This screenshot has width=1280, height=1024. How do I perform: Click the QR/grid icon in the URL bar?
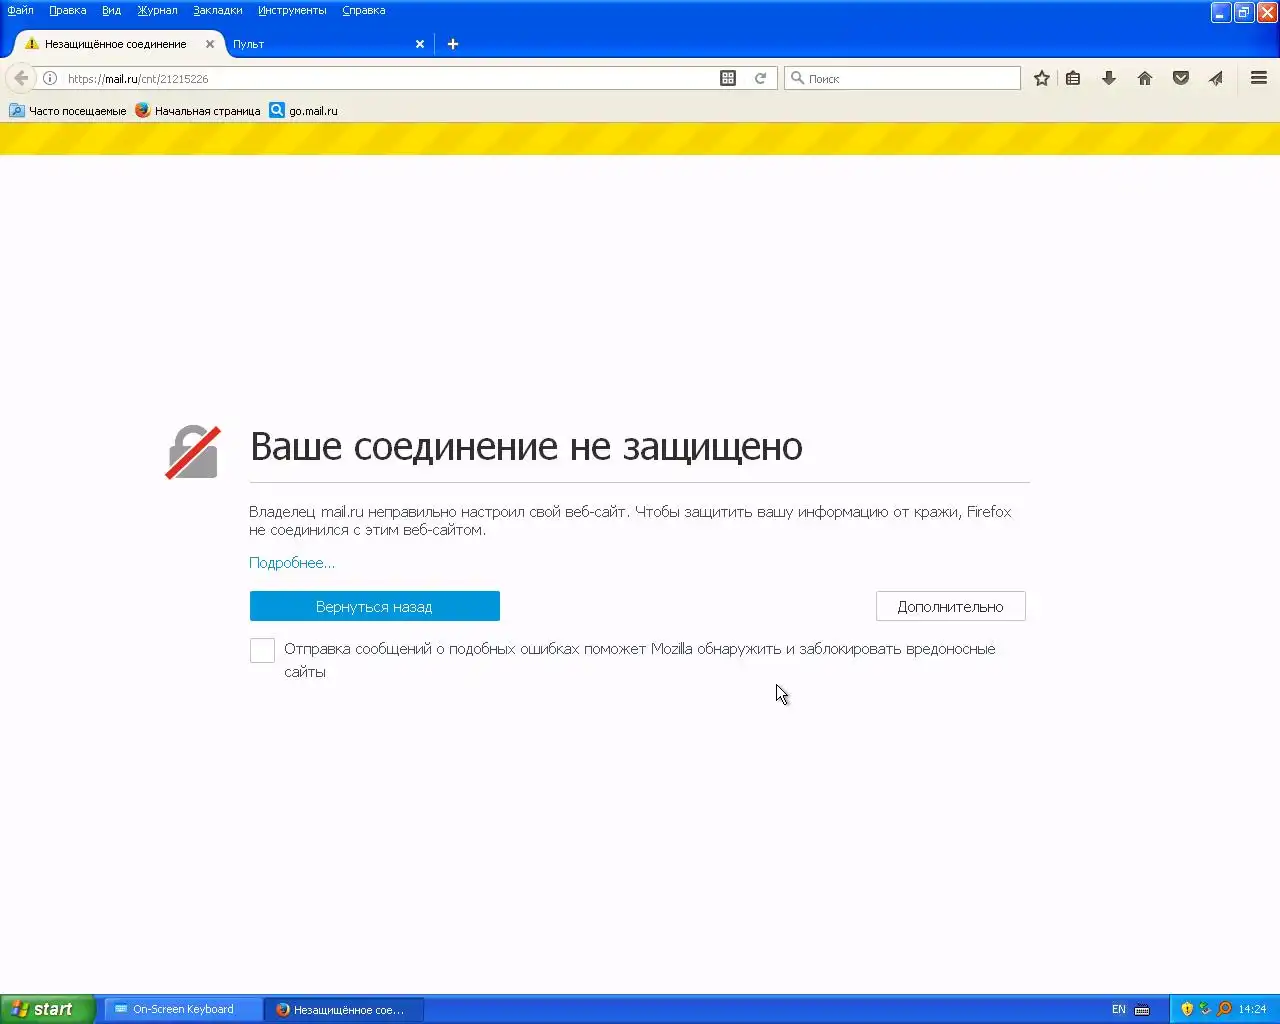728,78
